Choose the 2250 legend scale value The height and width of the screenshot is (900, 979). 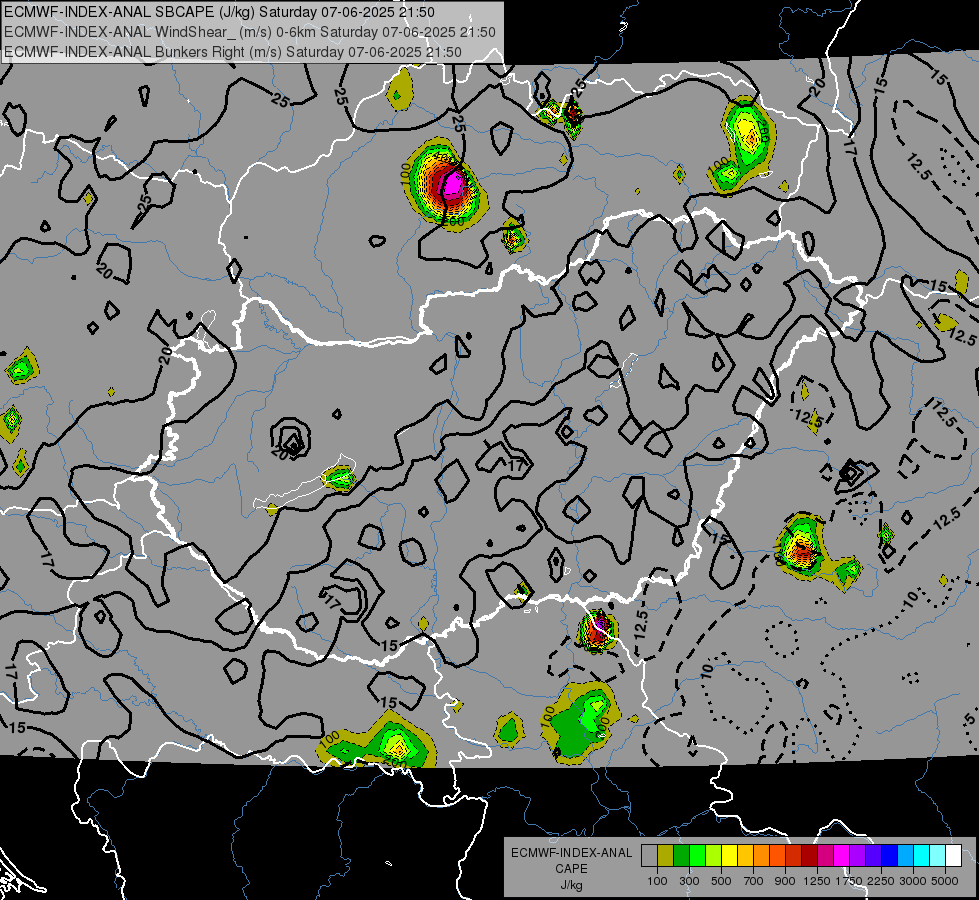pyautogui.click(x=882, y=881)
